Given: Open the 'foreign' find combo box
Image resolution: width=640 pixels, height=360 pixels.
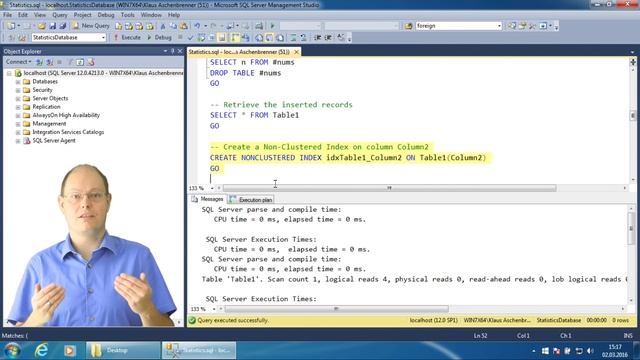Looking at the screenshot, I should pyautogui.click(x=458, y=26).
